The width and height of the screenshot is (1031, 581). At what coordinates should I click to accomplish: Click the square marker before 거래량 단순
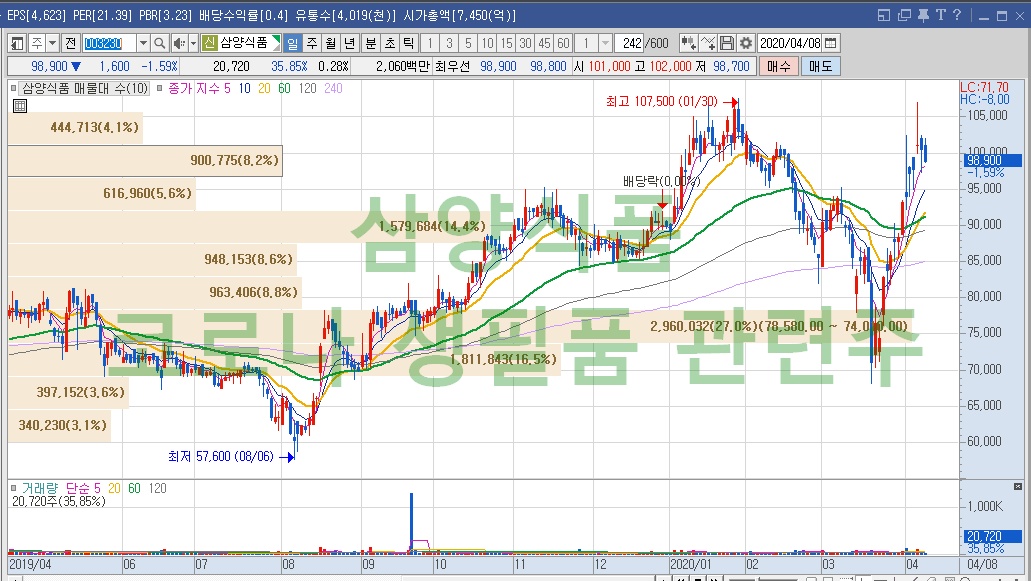point(13,488)
